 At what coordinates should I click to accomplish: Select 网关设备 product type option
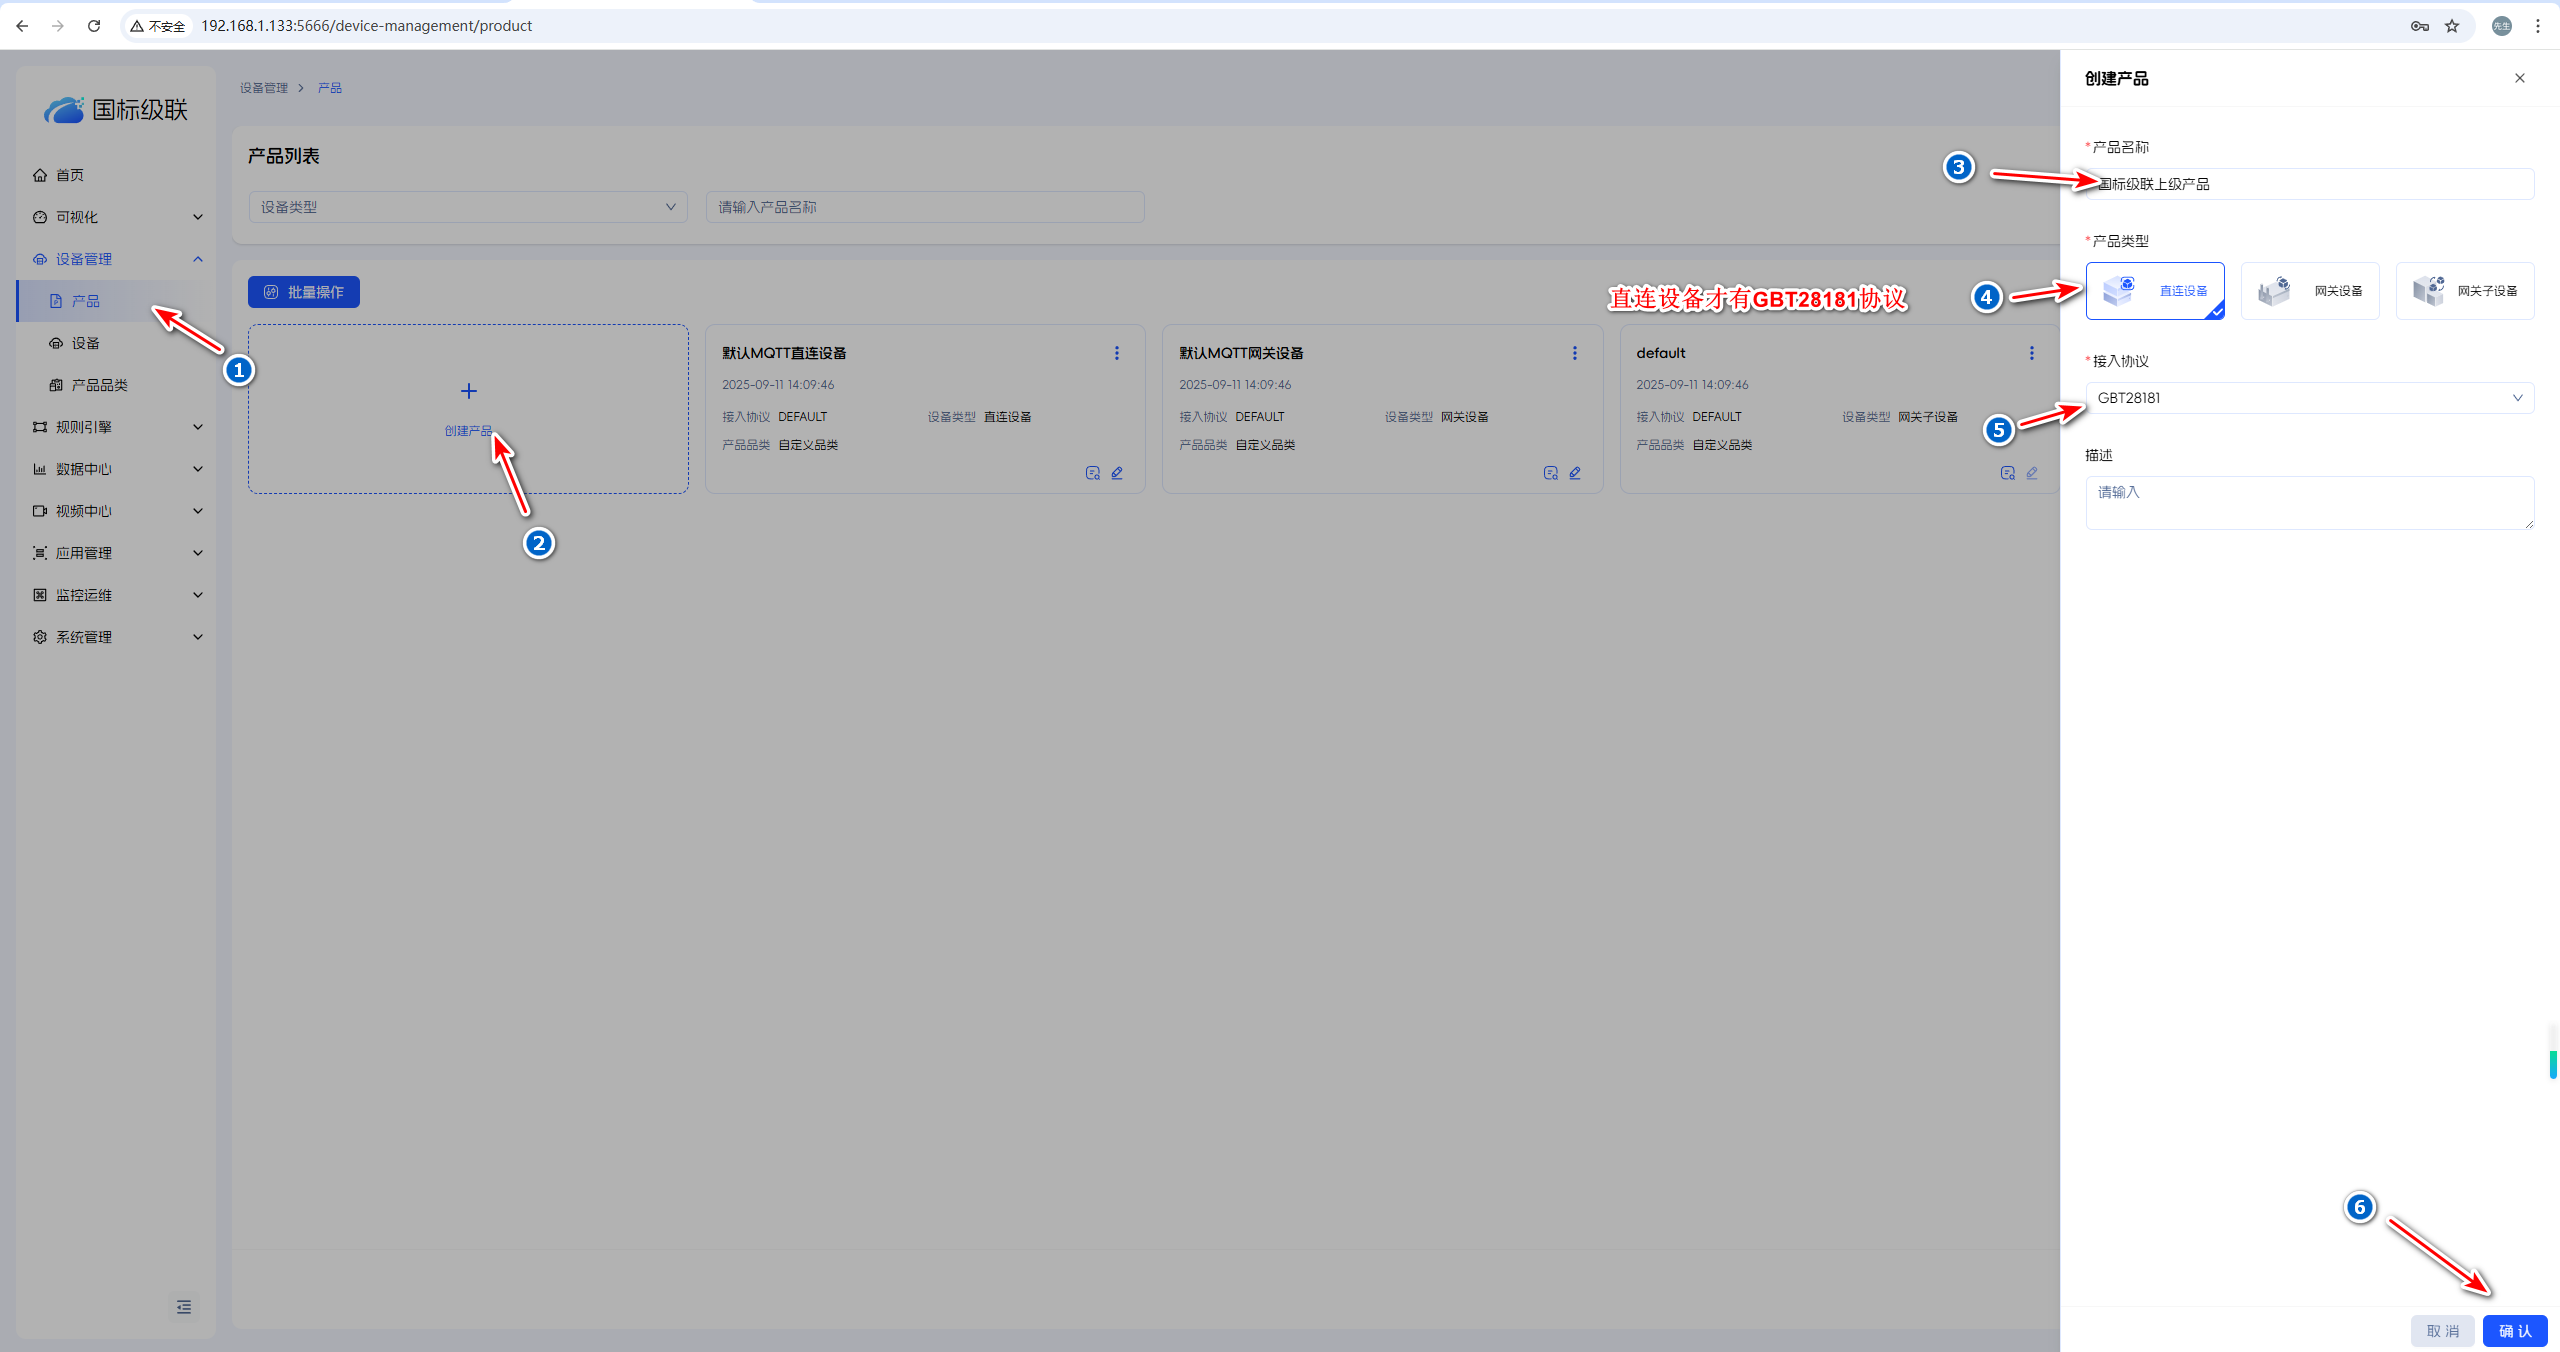click(2310, 291)
